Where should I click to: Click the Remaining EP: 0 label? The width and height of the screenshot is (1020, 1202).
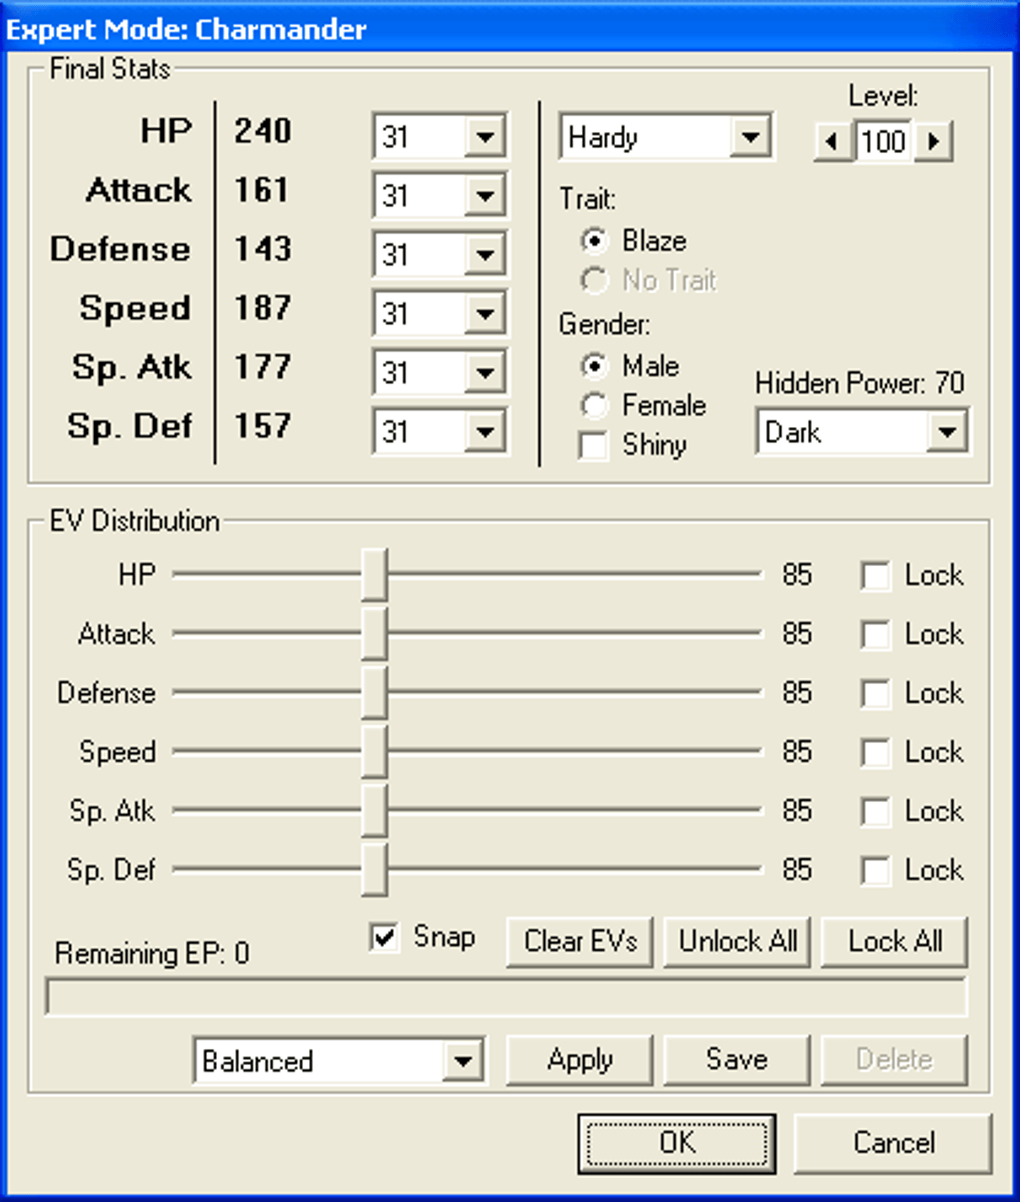[x=152, y=954]
